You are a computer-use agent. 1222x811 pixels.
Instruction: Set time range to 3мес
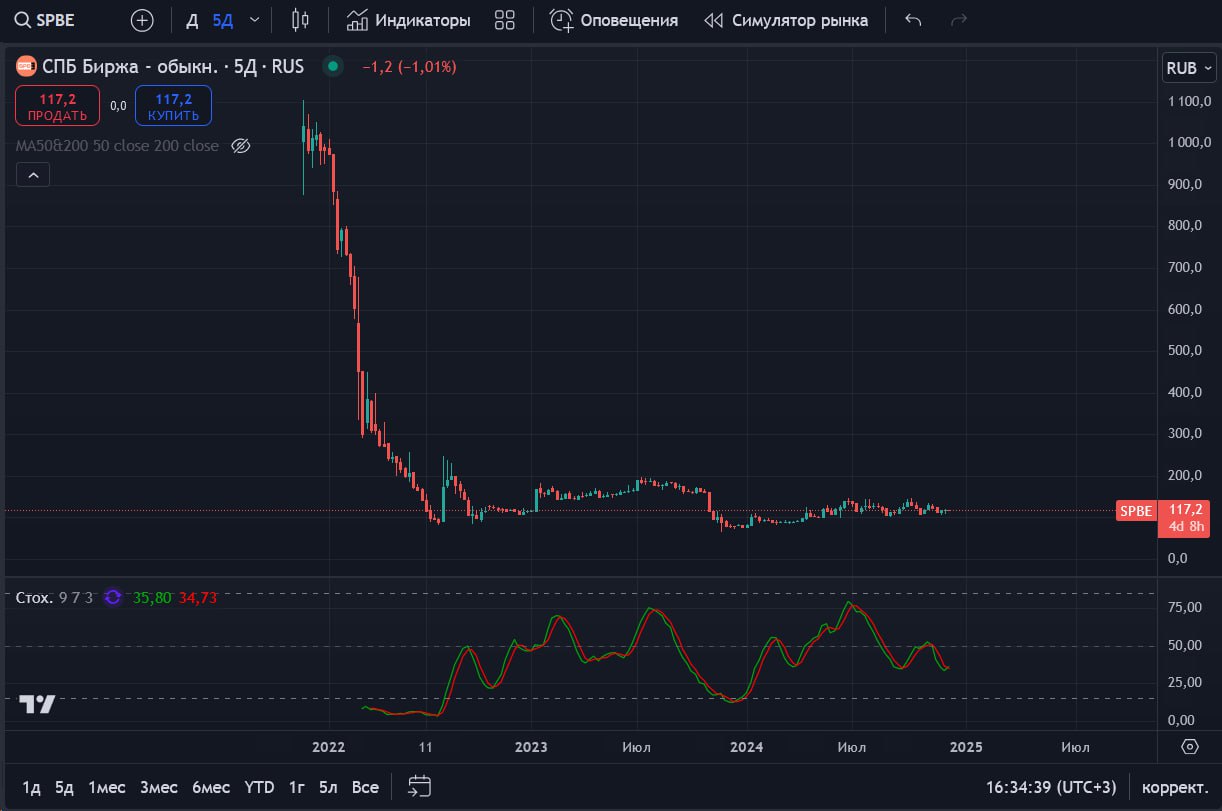point(159,787)
